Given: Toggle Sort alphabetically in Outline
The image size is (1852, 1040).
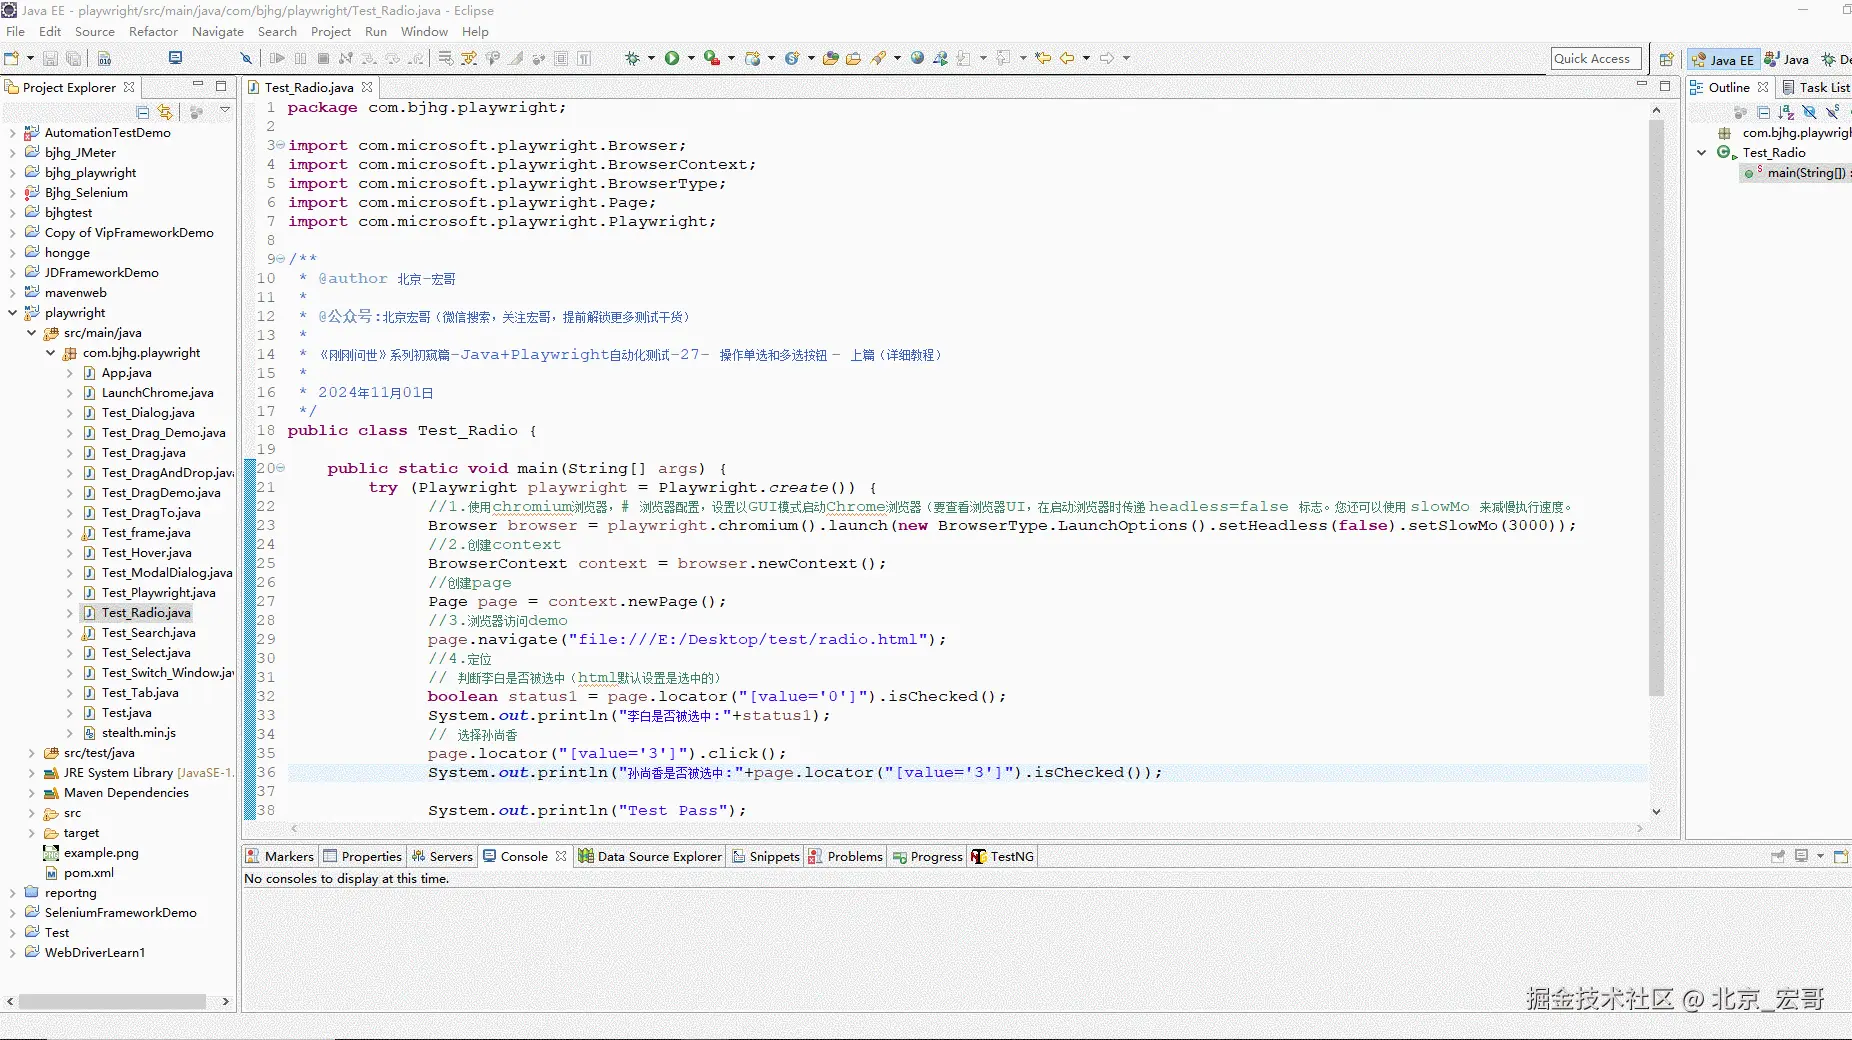Looking at the screenshot, I should click(1787, 112).
